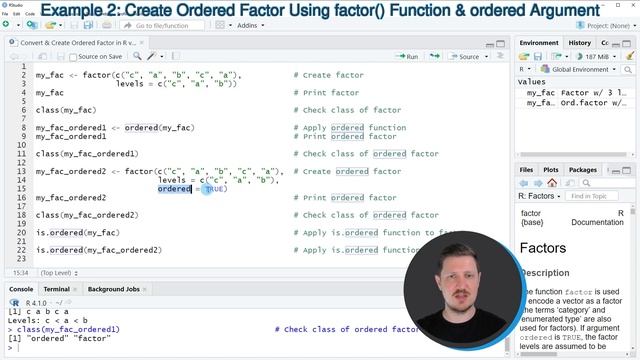Click the workspace panes grid icon
640x360 pixels.
220,25
